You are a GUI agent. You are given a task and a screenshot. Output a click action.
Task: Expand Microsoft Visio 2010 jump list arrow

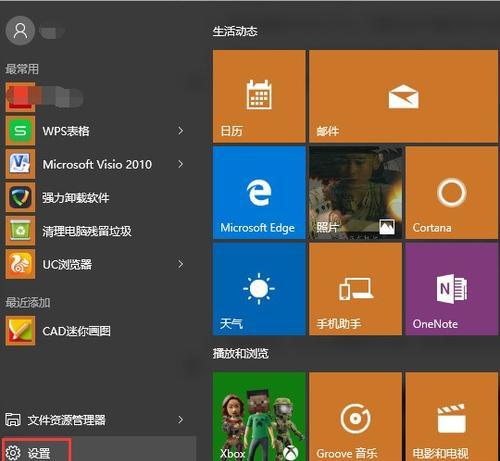pos(180,164)
